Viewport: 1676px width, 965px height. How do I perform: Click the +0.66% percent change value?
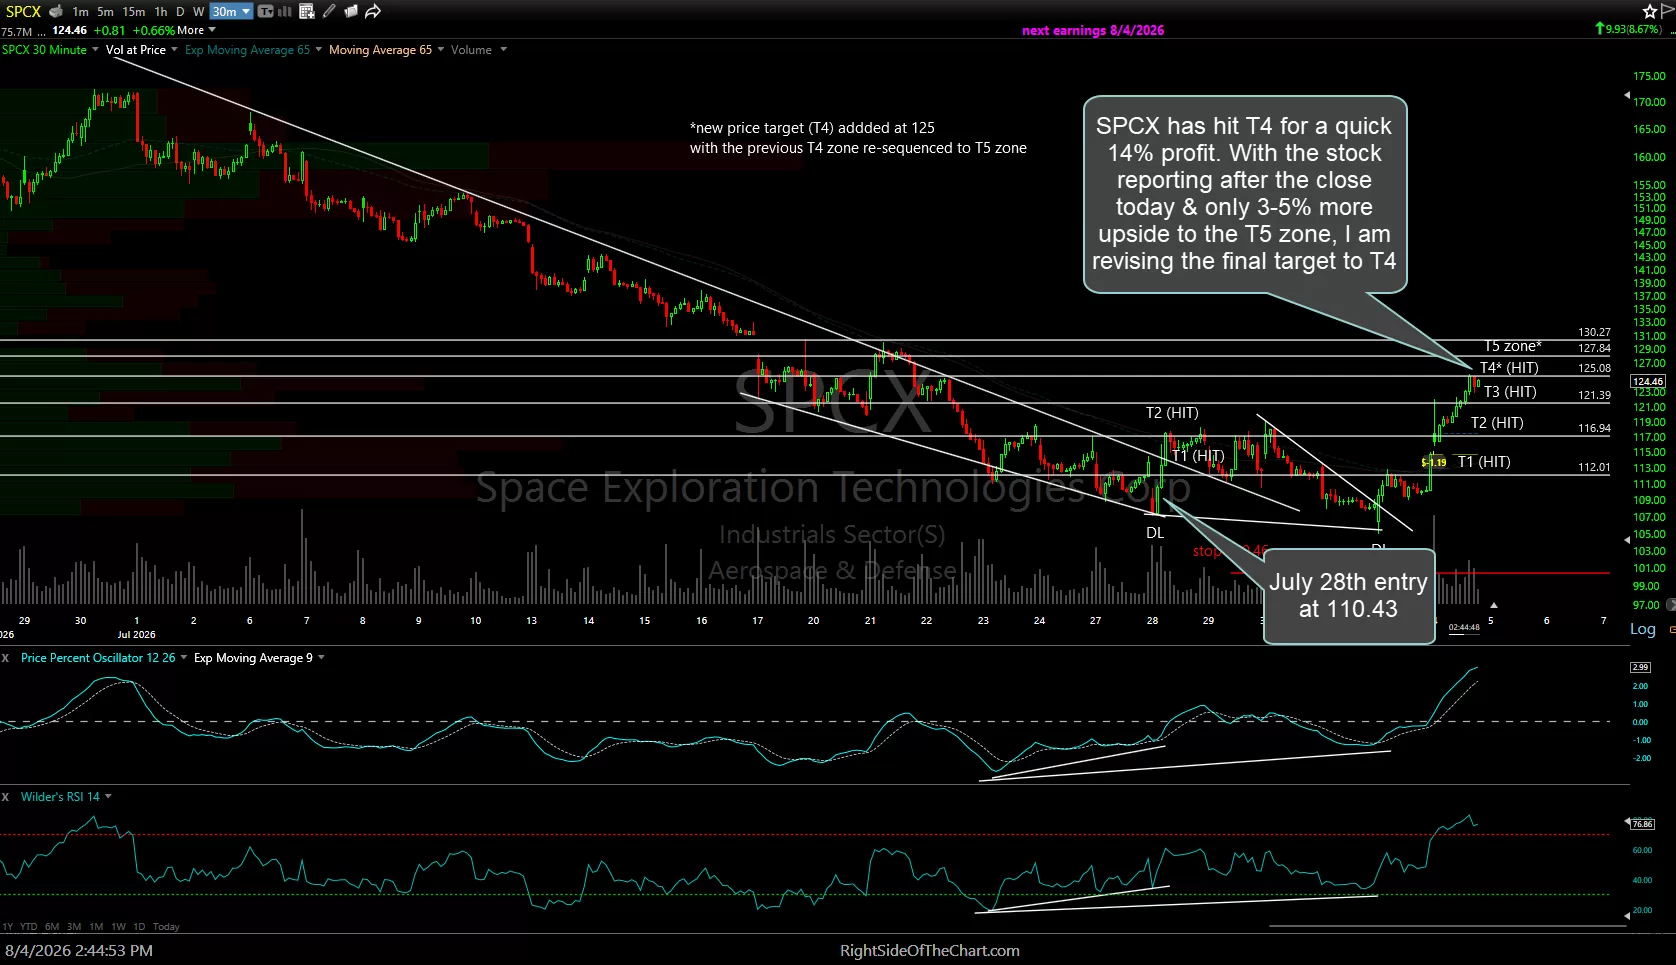(154, 30)
